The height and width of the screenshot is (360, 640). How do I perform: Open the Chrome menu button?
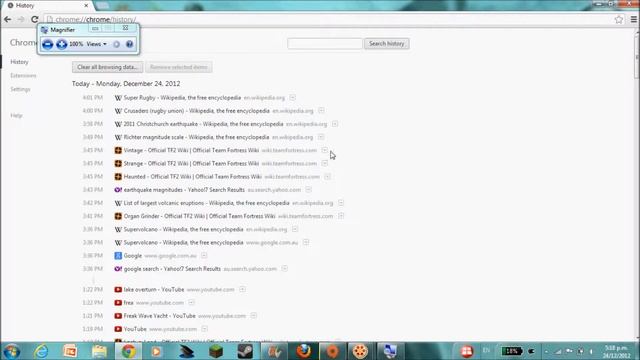click(633, 19)
